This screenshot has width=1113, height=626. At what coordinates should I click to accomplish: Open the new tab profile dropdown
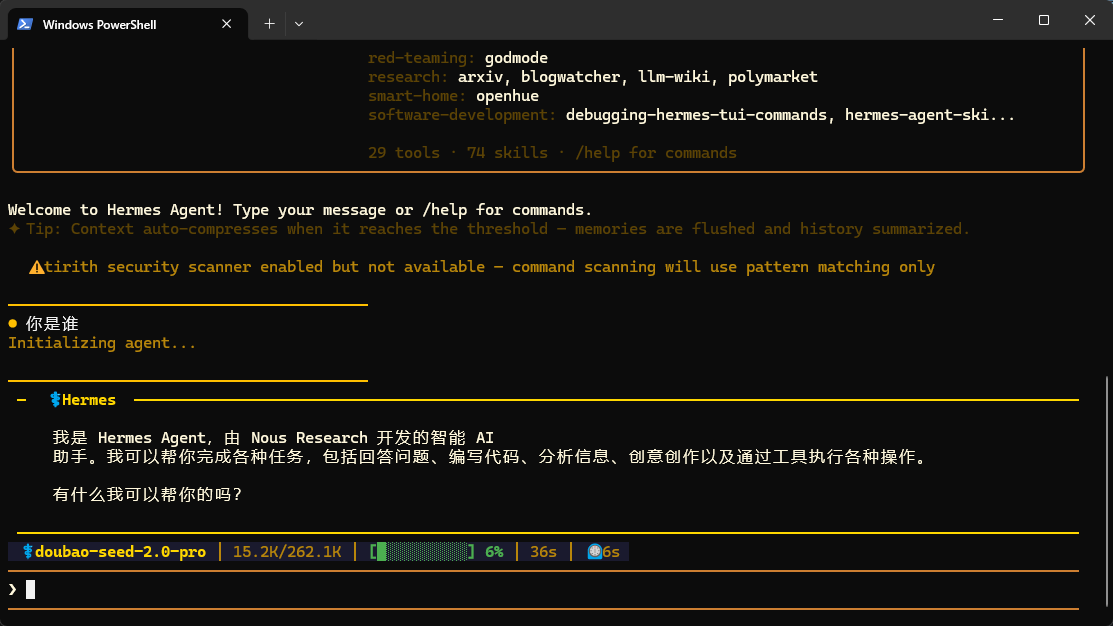point(299,24)
